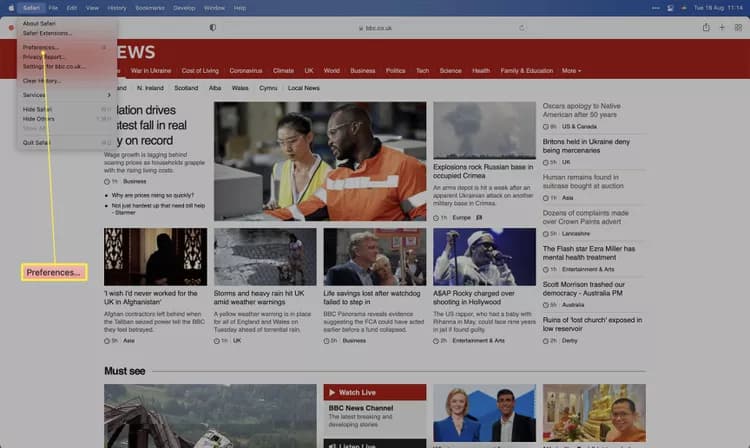Click the bbc.co.uk address bar

pos(375,28)
